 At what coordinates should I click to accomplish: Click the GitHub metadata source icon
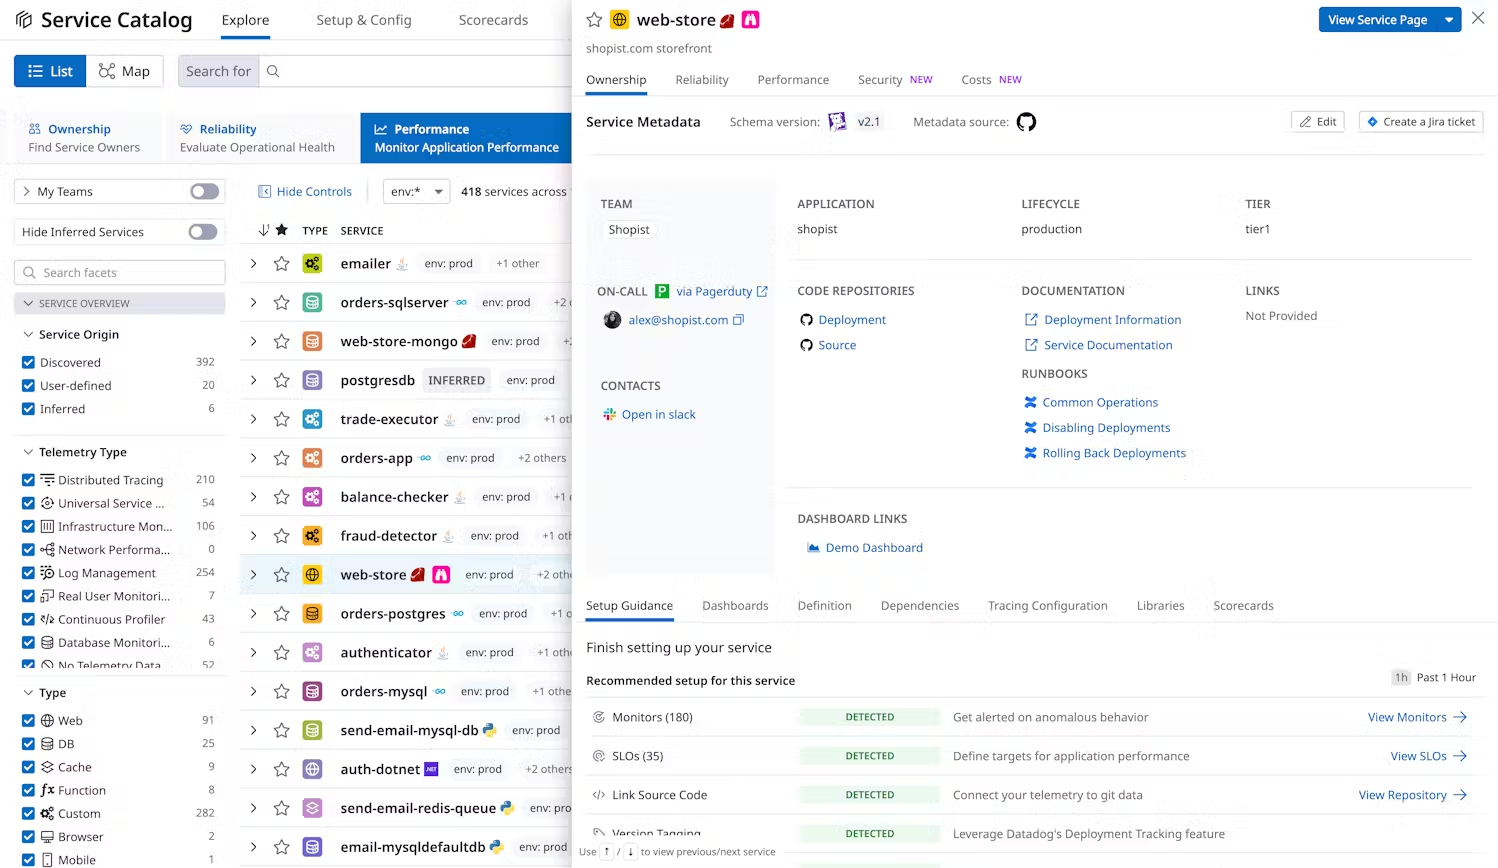1026,121
